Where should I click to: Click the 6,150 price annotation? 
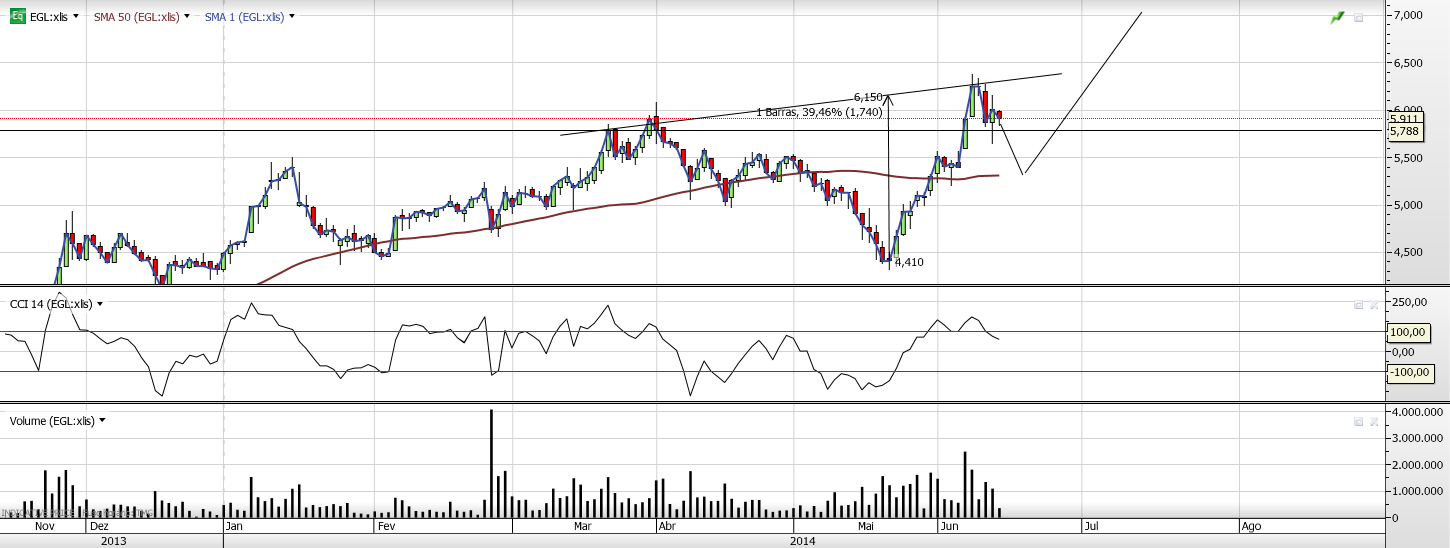[x=868, y=97]
